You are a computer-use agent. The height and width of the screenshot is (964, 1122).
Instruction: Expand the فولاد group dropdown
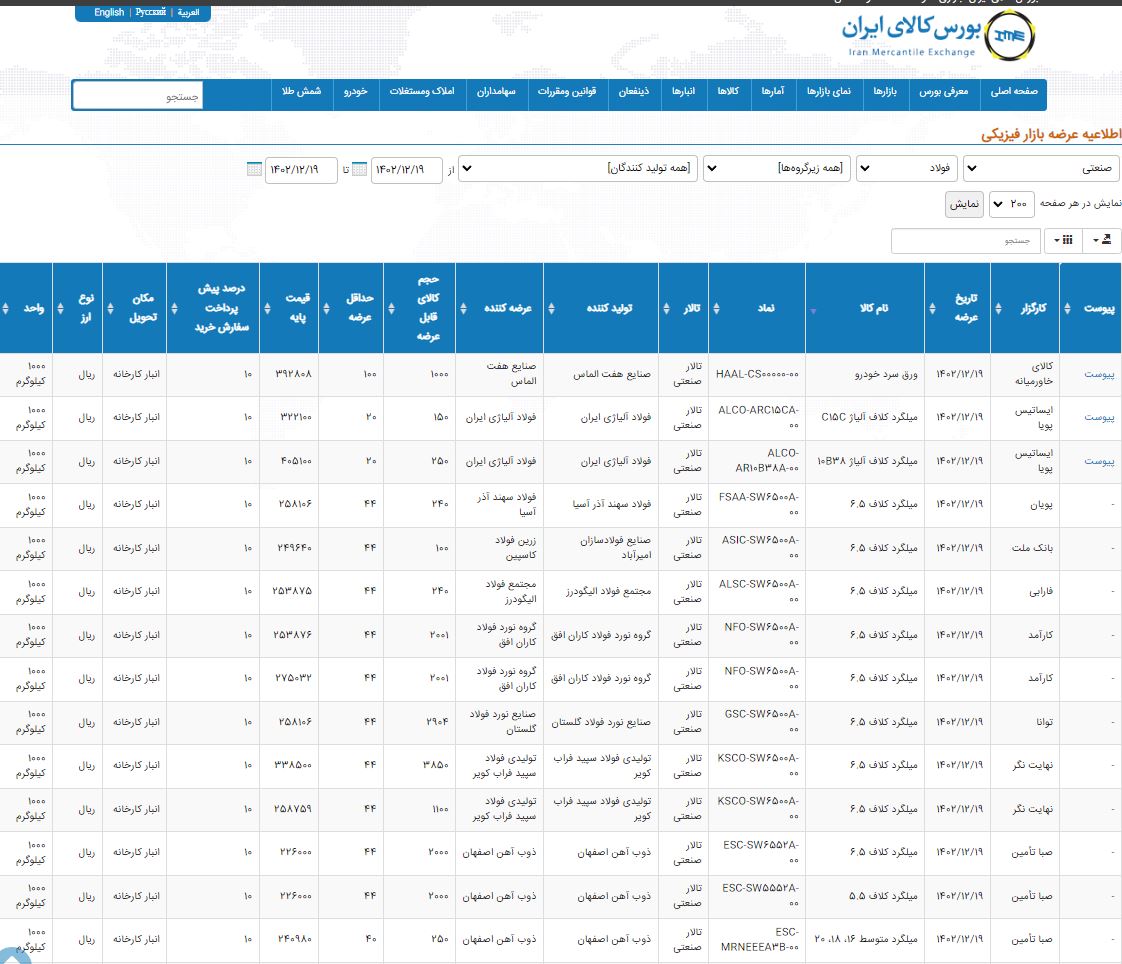(x=907, y=169)
